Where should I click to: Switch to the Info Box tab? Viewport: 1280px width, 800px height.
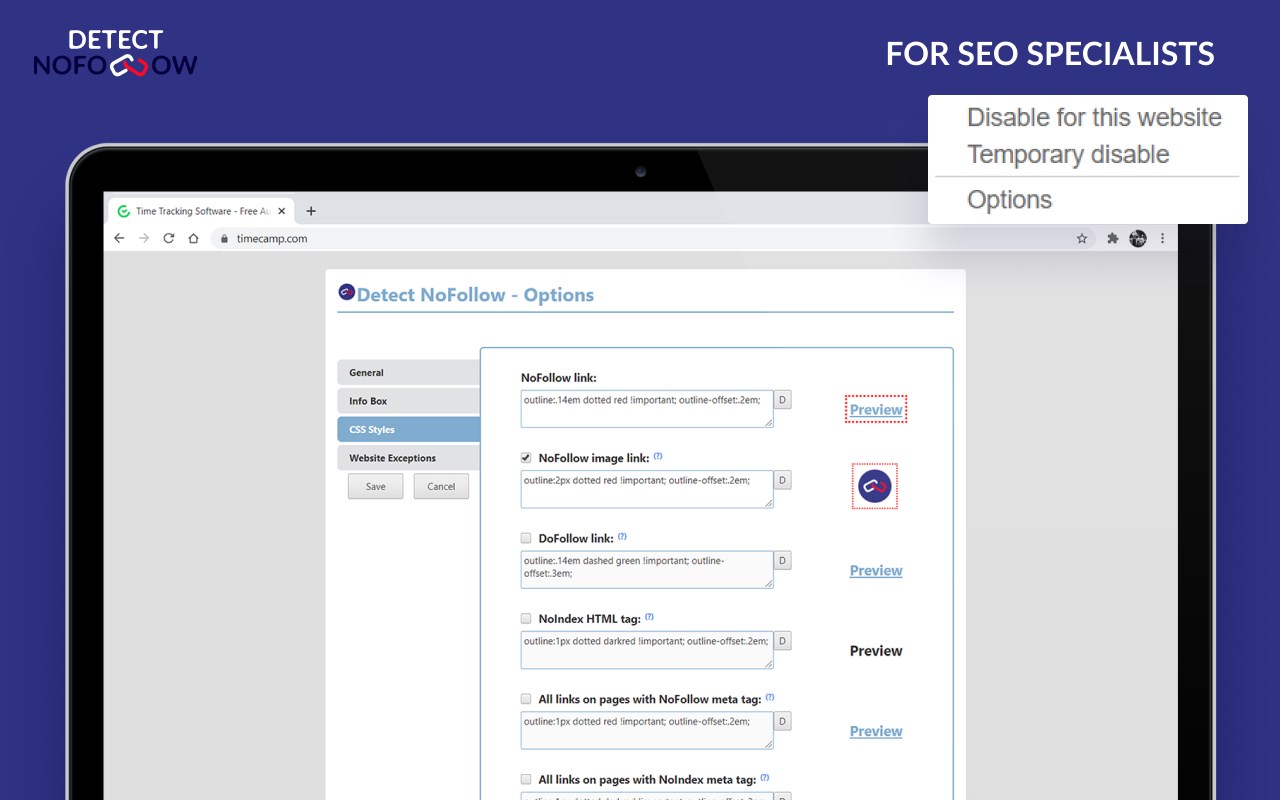tap(409, 401)
